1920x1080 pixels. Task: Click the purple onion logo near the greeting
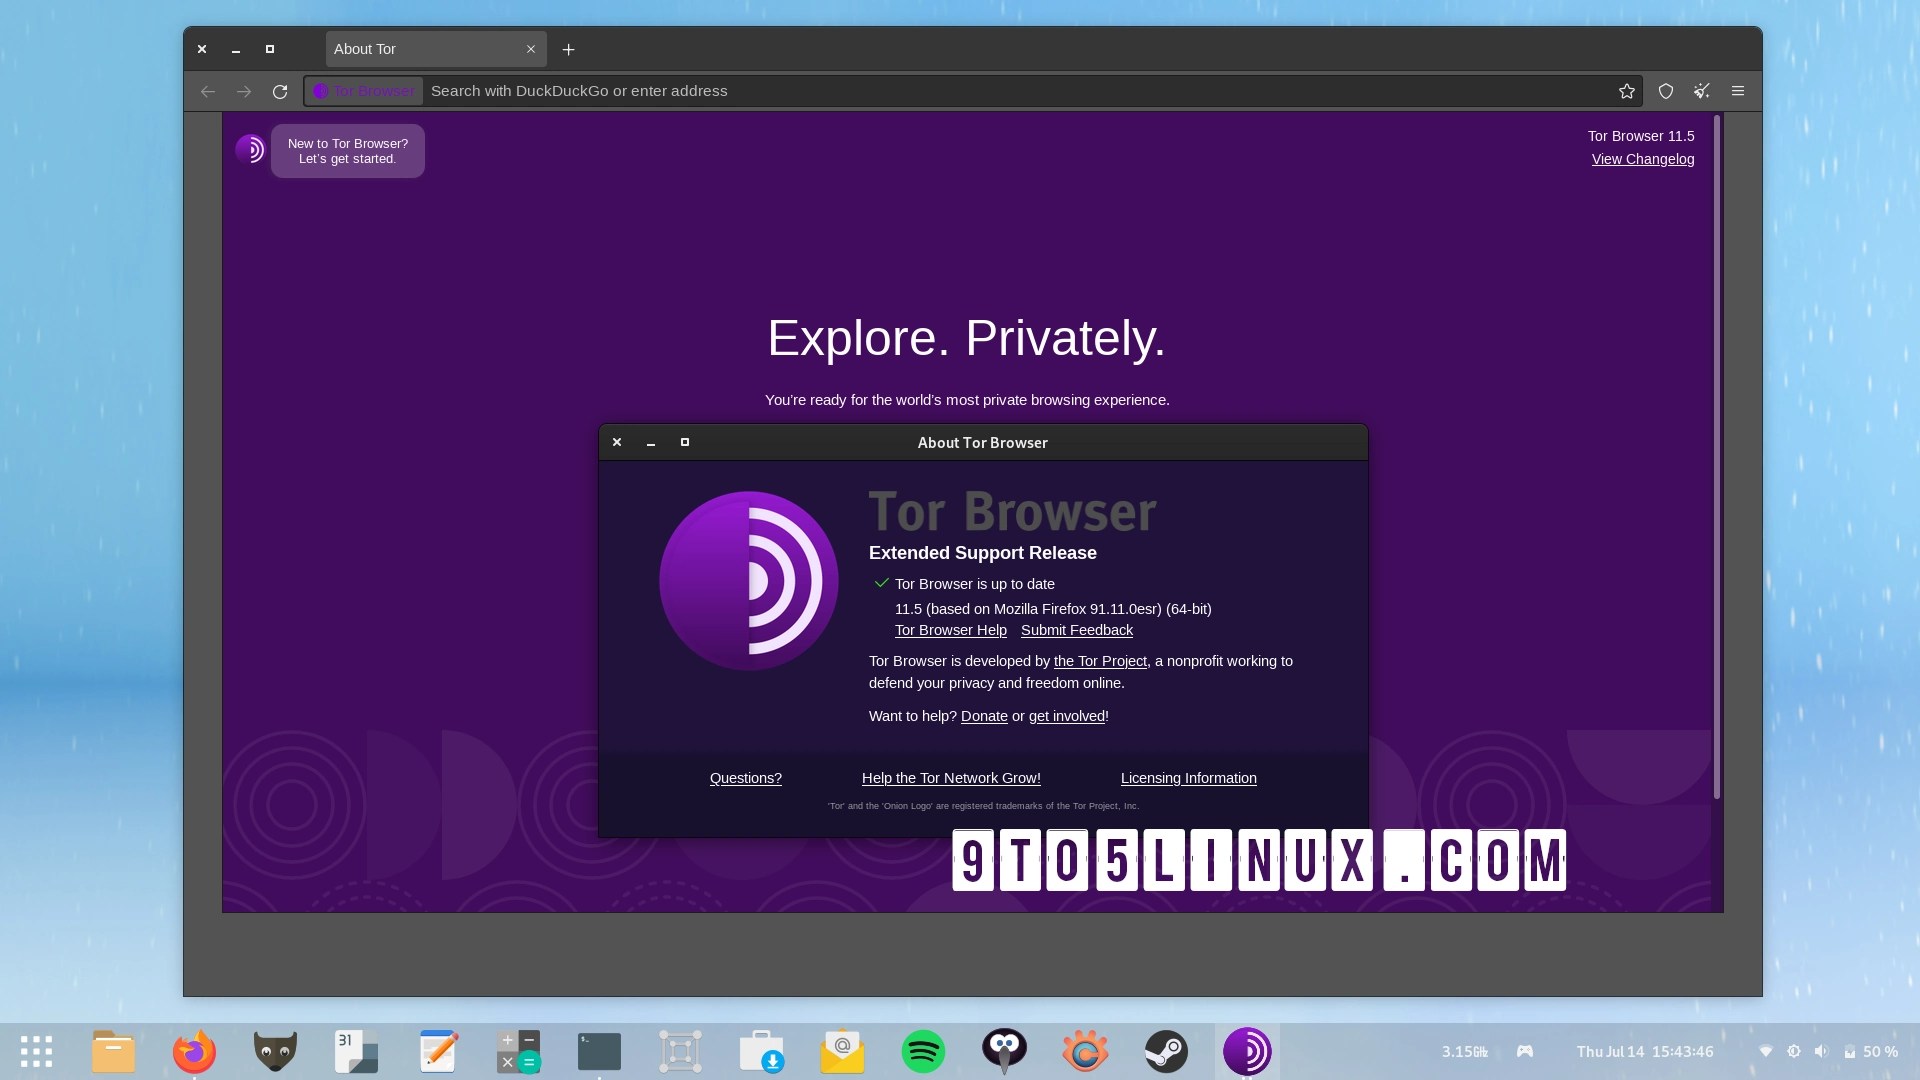(252, 150)
